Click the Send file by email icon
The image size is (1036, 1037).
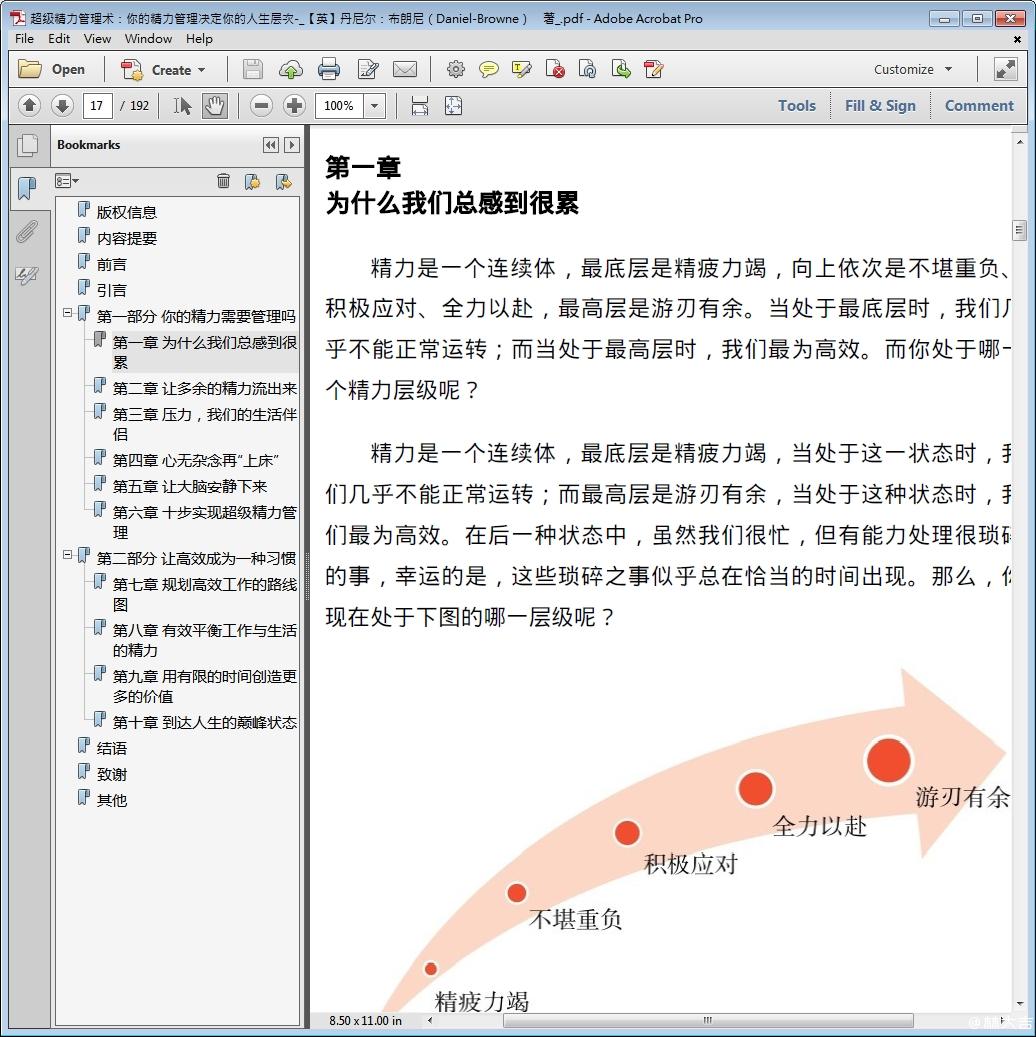click(404, 69)
